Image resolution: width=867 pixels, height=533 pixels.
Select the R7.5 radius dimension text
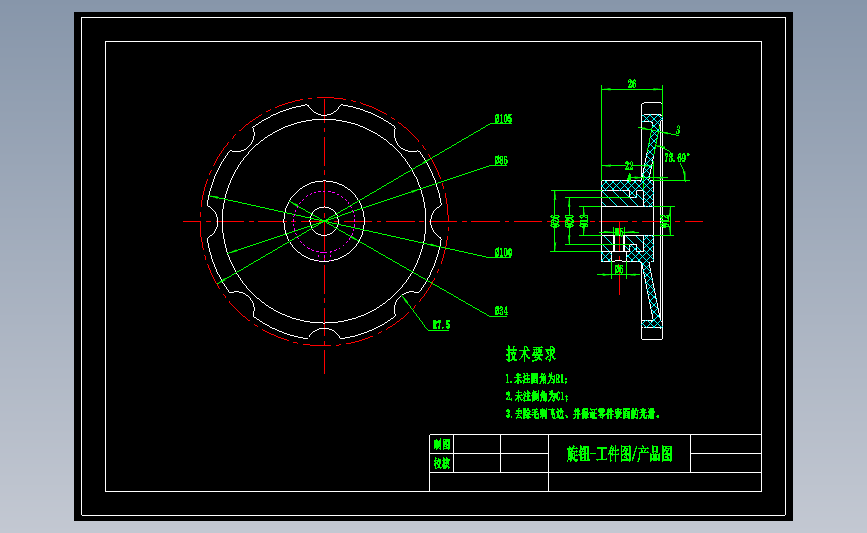tap(441, 325)
